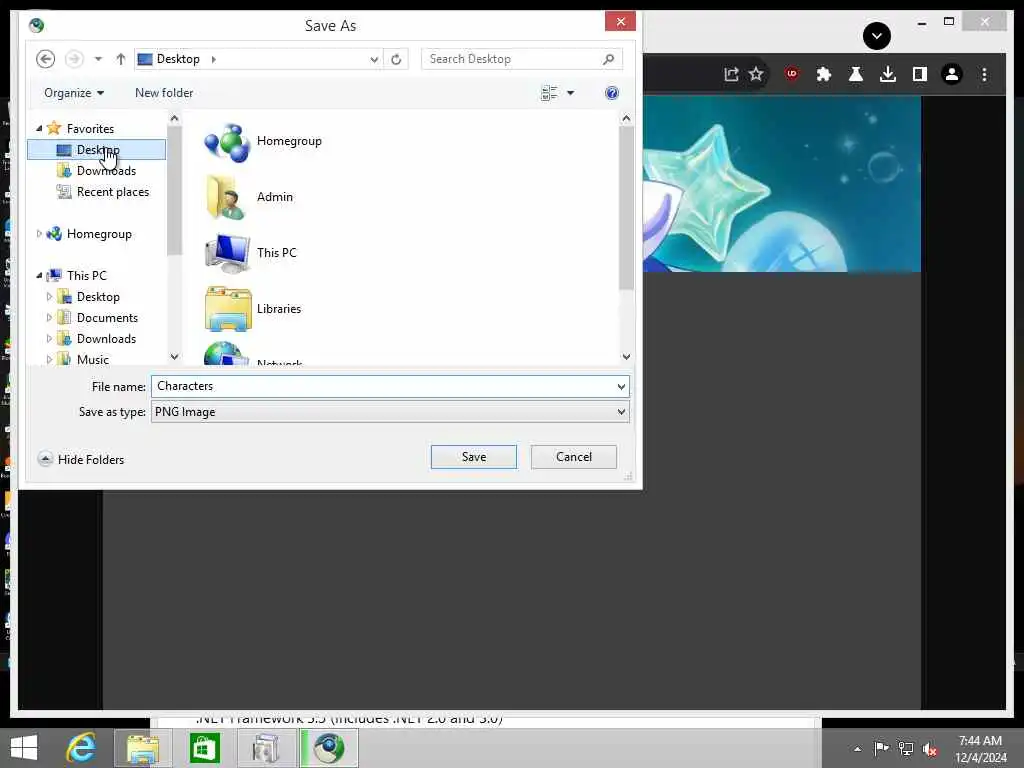Expand Desktop under This PC

[49, 296]
